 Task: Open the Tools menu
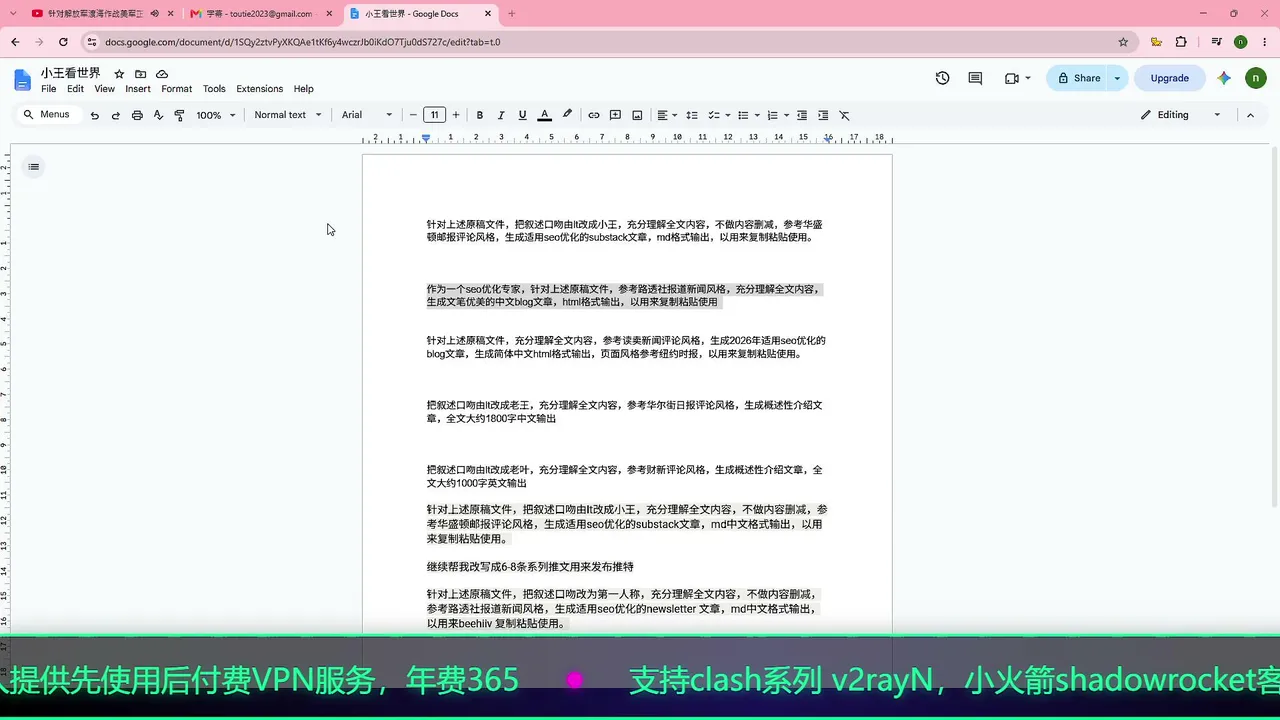pos(214,89)
